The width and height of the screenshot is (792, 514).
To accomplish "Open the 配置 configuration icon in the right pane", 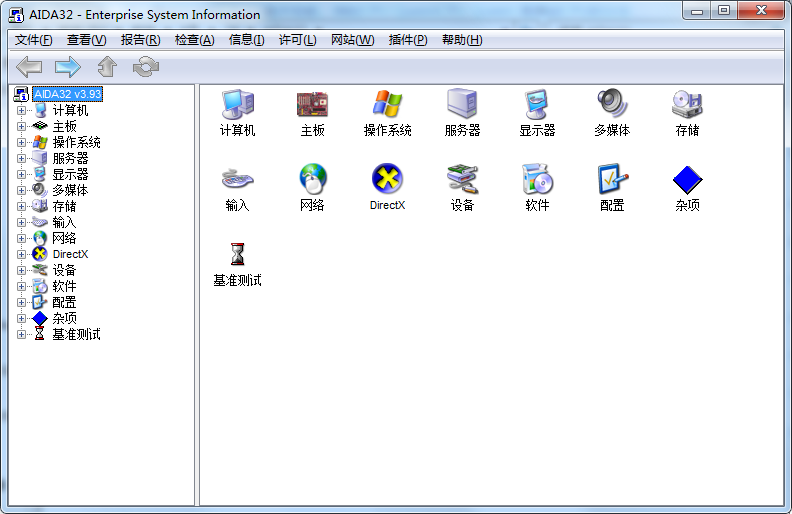I will 612,180.
